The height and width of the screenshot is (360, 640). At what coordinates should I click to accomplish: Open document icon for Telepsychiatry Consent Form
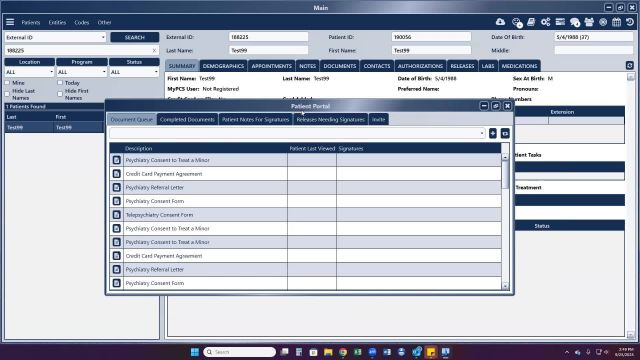point(117,215)
